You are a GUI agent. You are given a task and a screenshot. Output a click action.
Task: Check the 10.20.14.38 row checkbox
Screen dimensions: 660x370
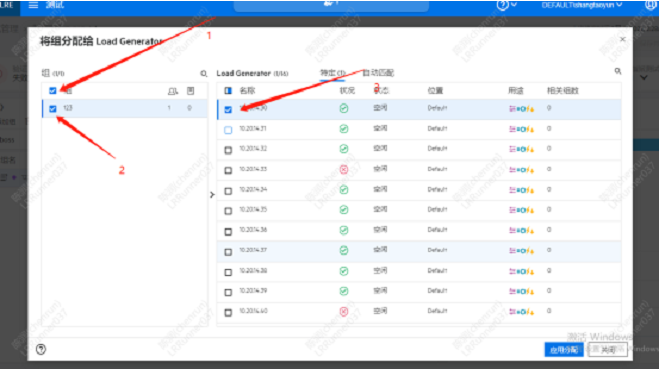point(228,272)
